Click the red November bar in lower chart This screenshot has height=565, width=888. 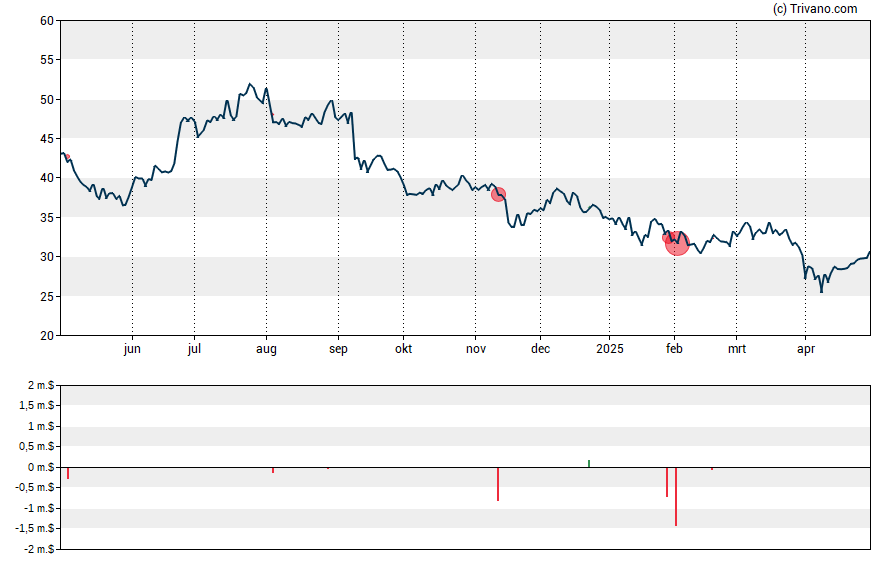point(498,484)
